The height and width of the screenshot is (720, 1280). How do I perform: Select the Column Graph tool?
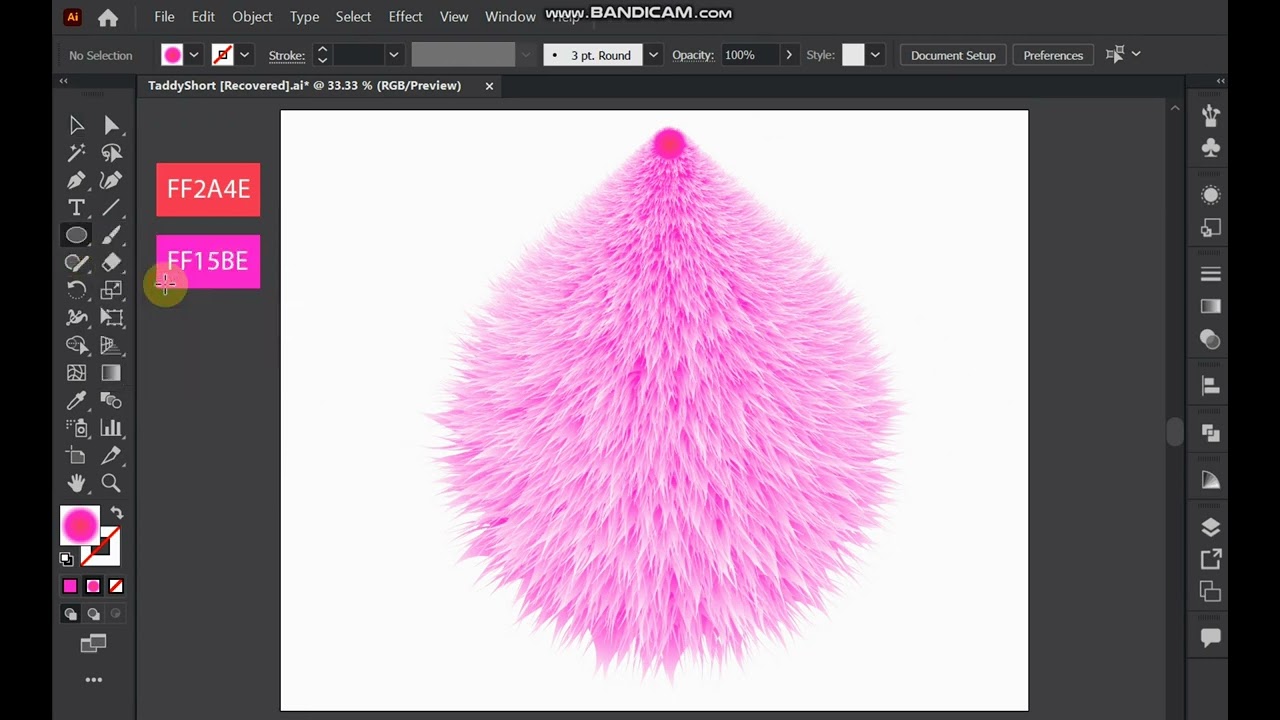coord(111,428)
